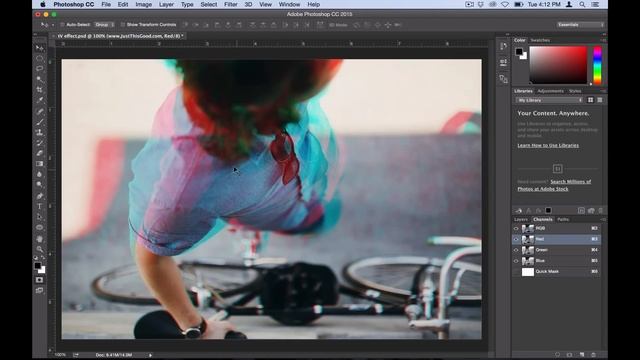Select the Eyedropper tool

40,100
